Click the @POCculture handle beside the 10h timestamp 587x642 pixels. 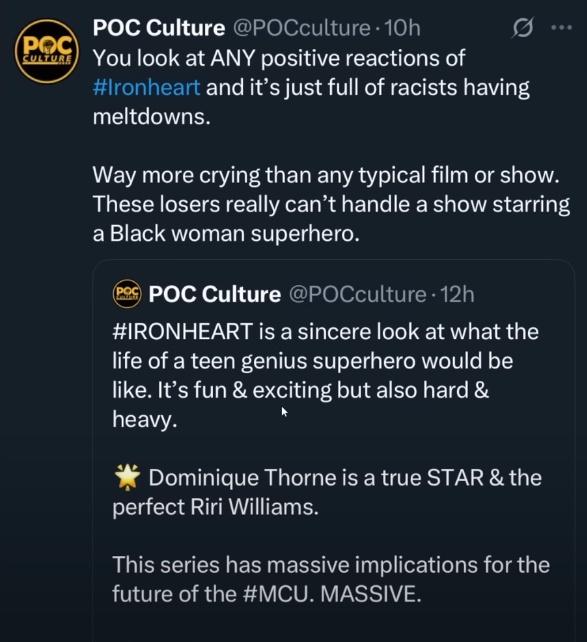point(302,28)
